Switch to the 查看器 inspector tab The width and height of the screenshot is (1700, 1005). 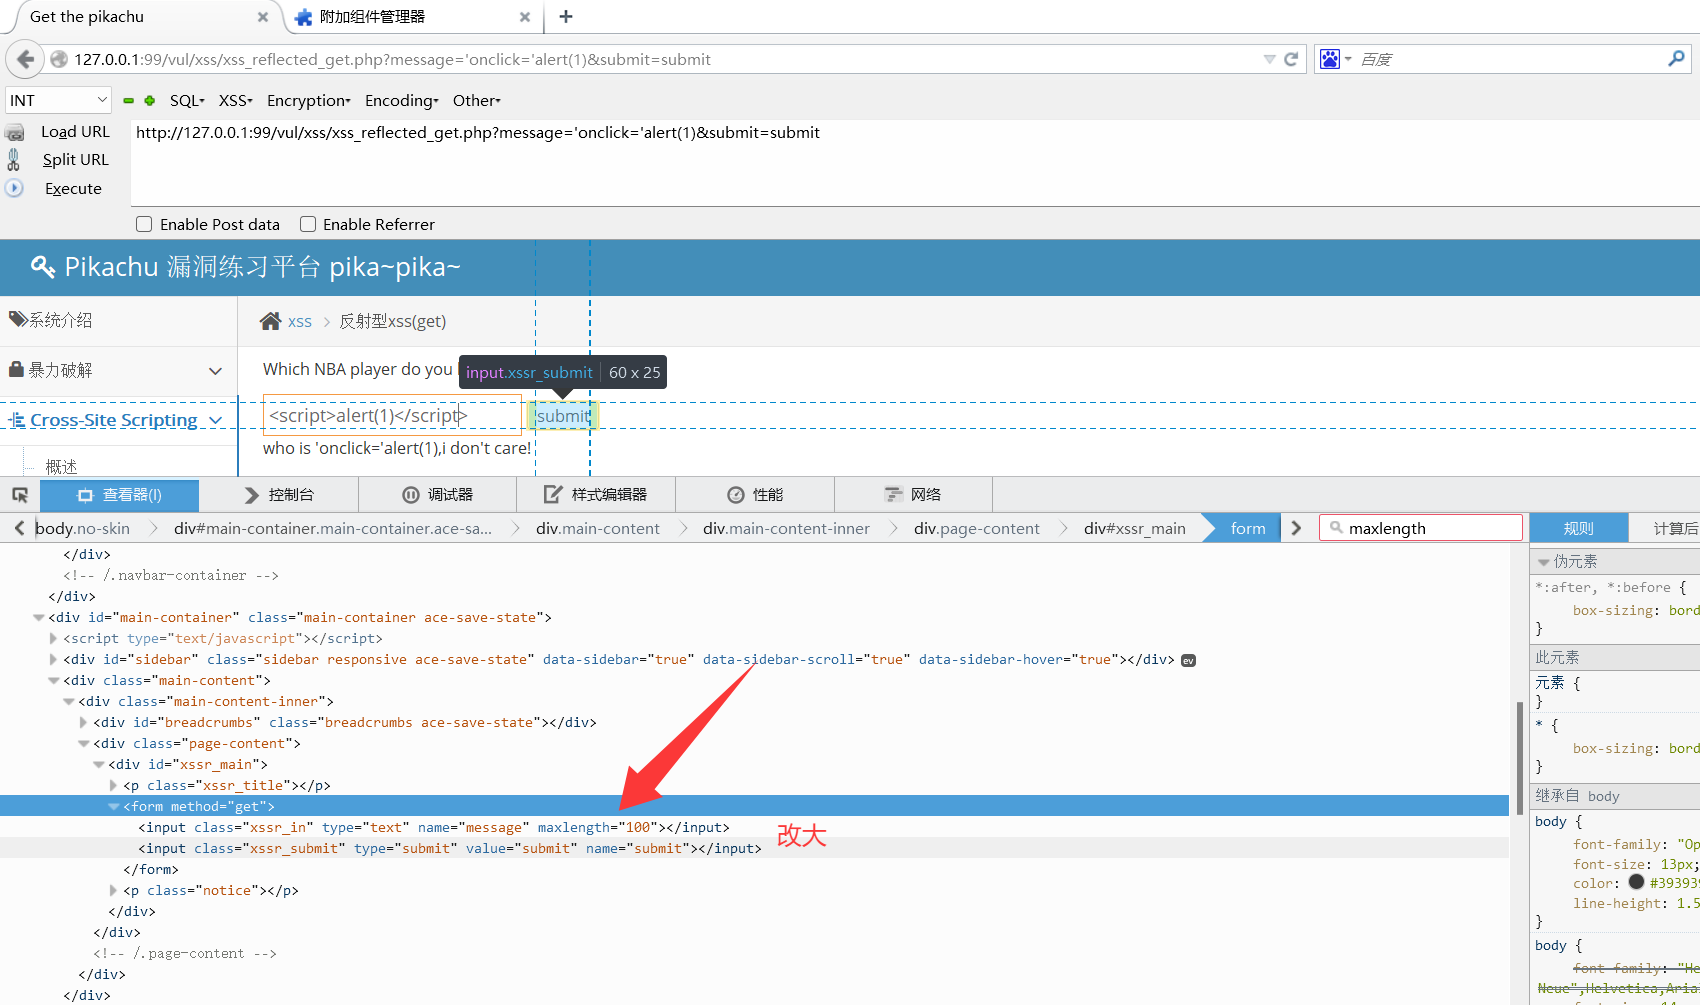point(120,495)
